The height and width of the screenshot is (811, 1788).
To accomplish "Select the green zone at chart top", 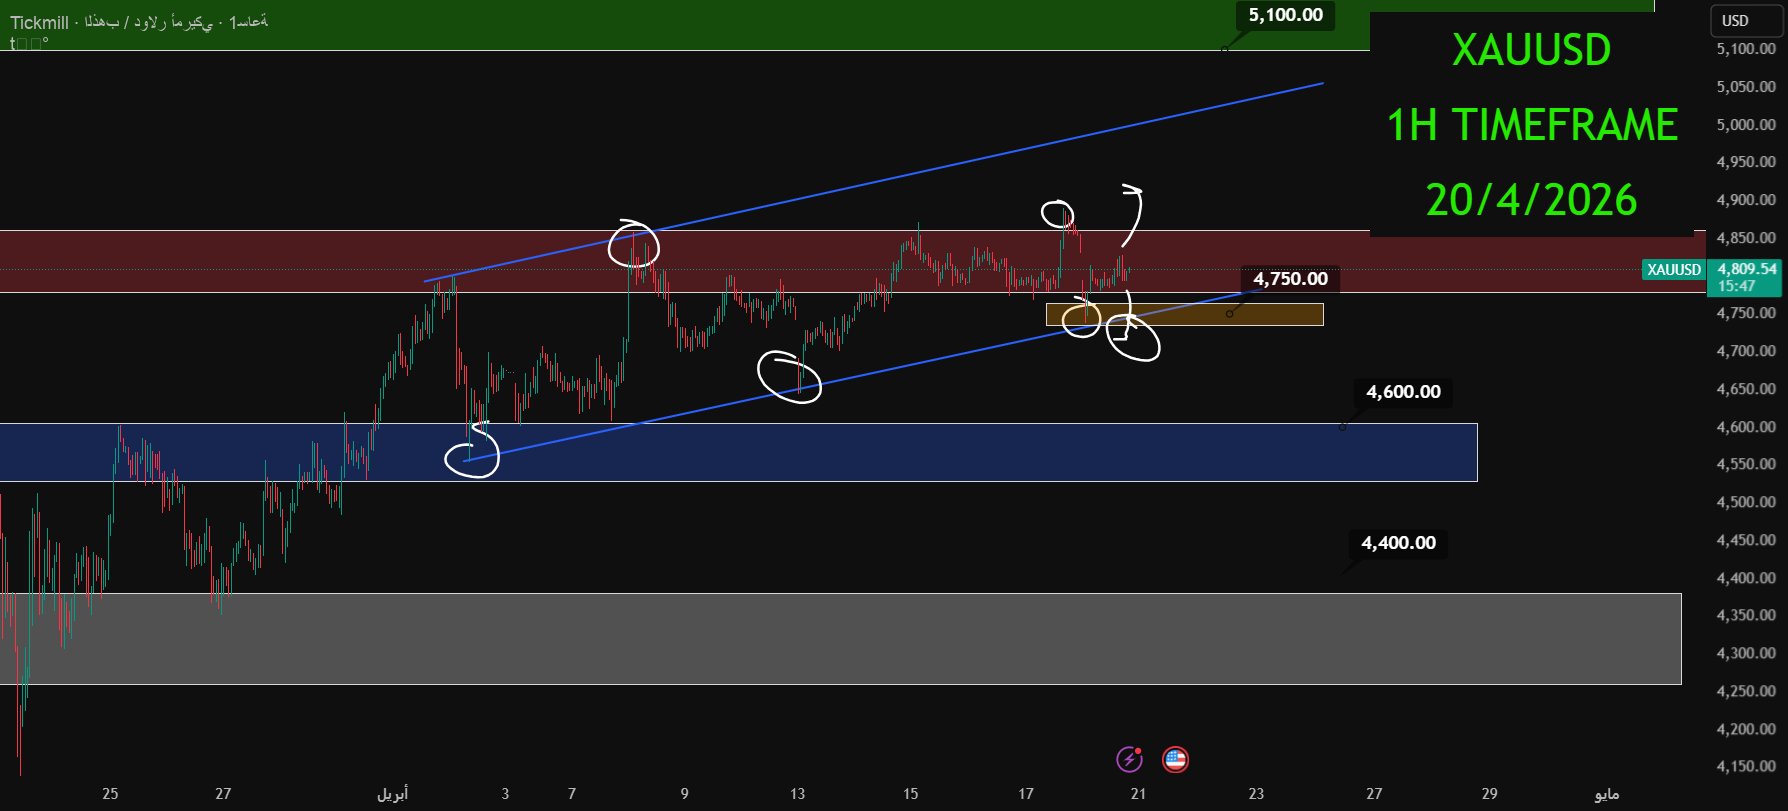I will (600, 25).
